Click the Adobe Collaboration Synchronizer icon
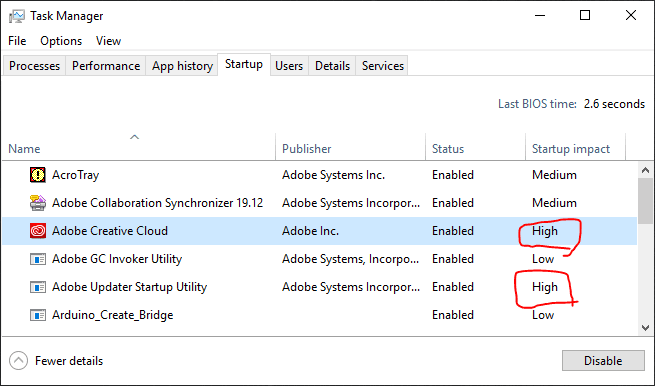655x386 pixels. [38, 203]
